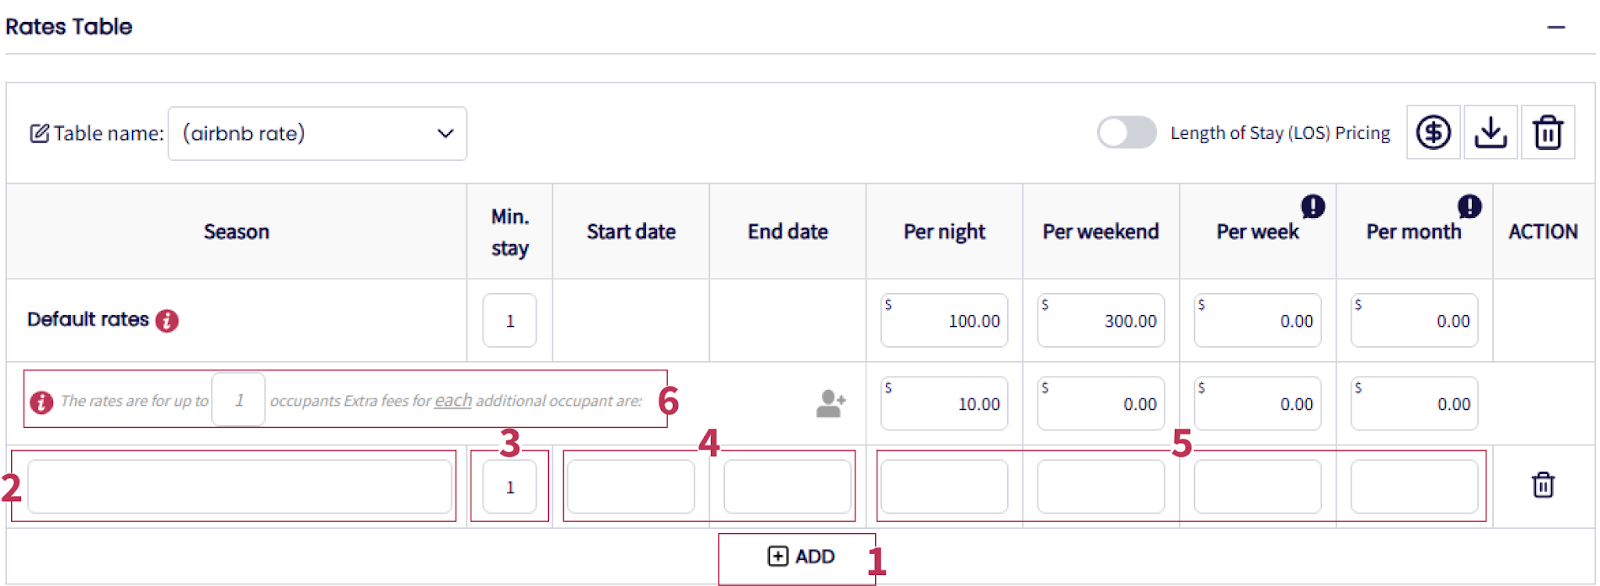The image size is (1600, 586).
Task: Collapse the Rates Table section
Action: (x=1556, y=27)
